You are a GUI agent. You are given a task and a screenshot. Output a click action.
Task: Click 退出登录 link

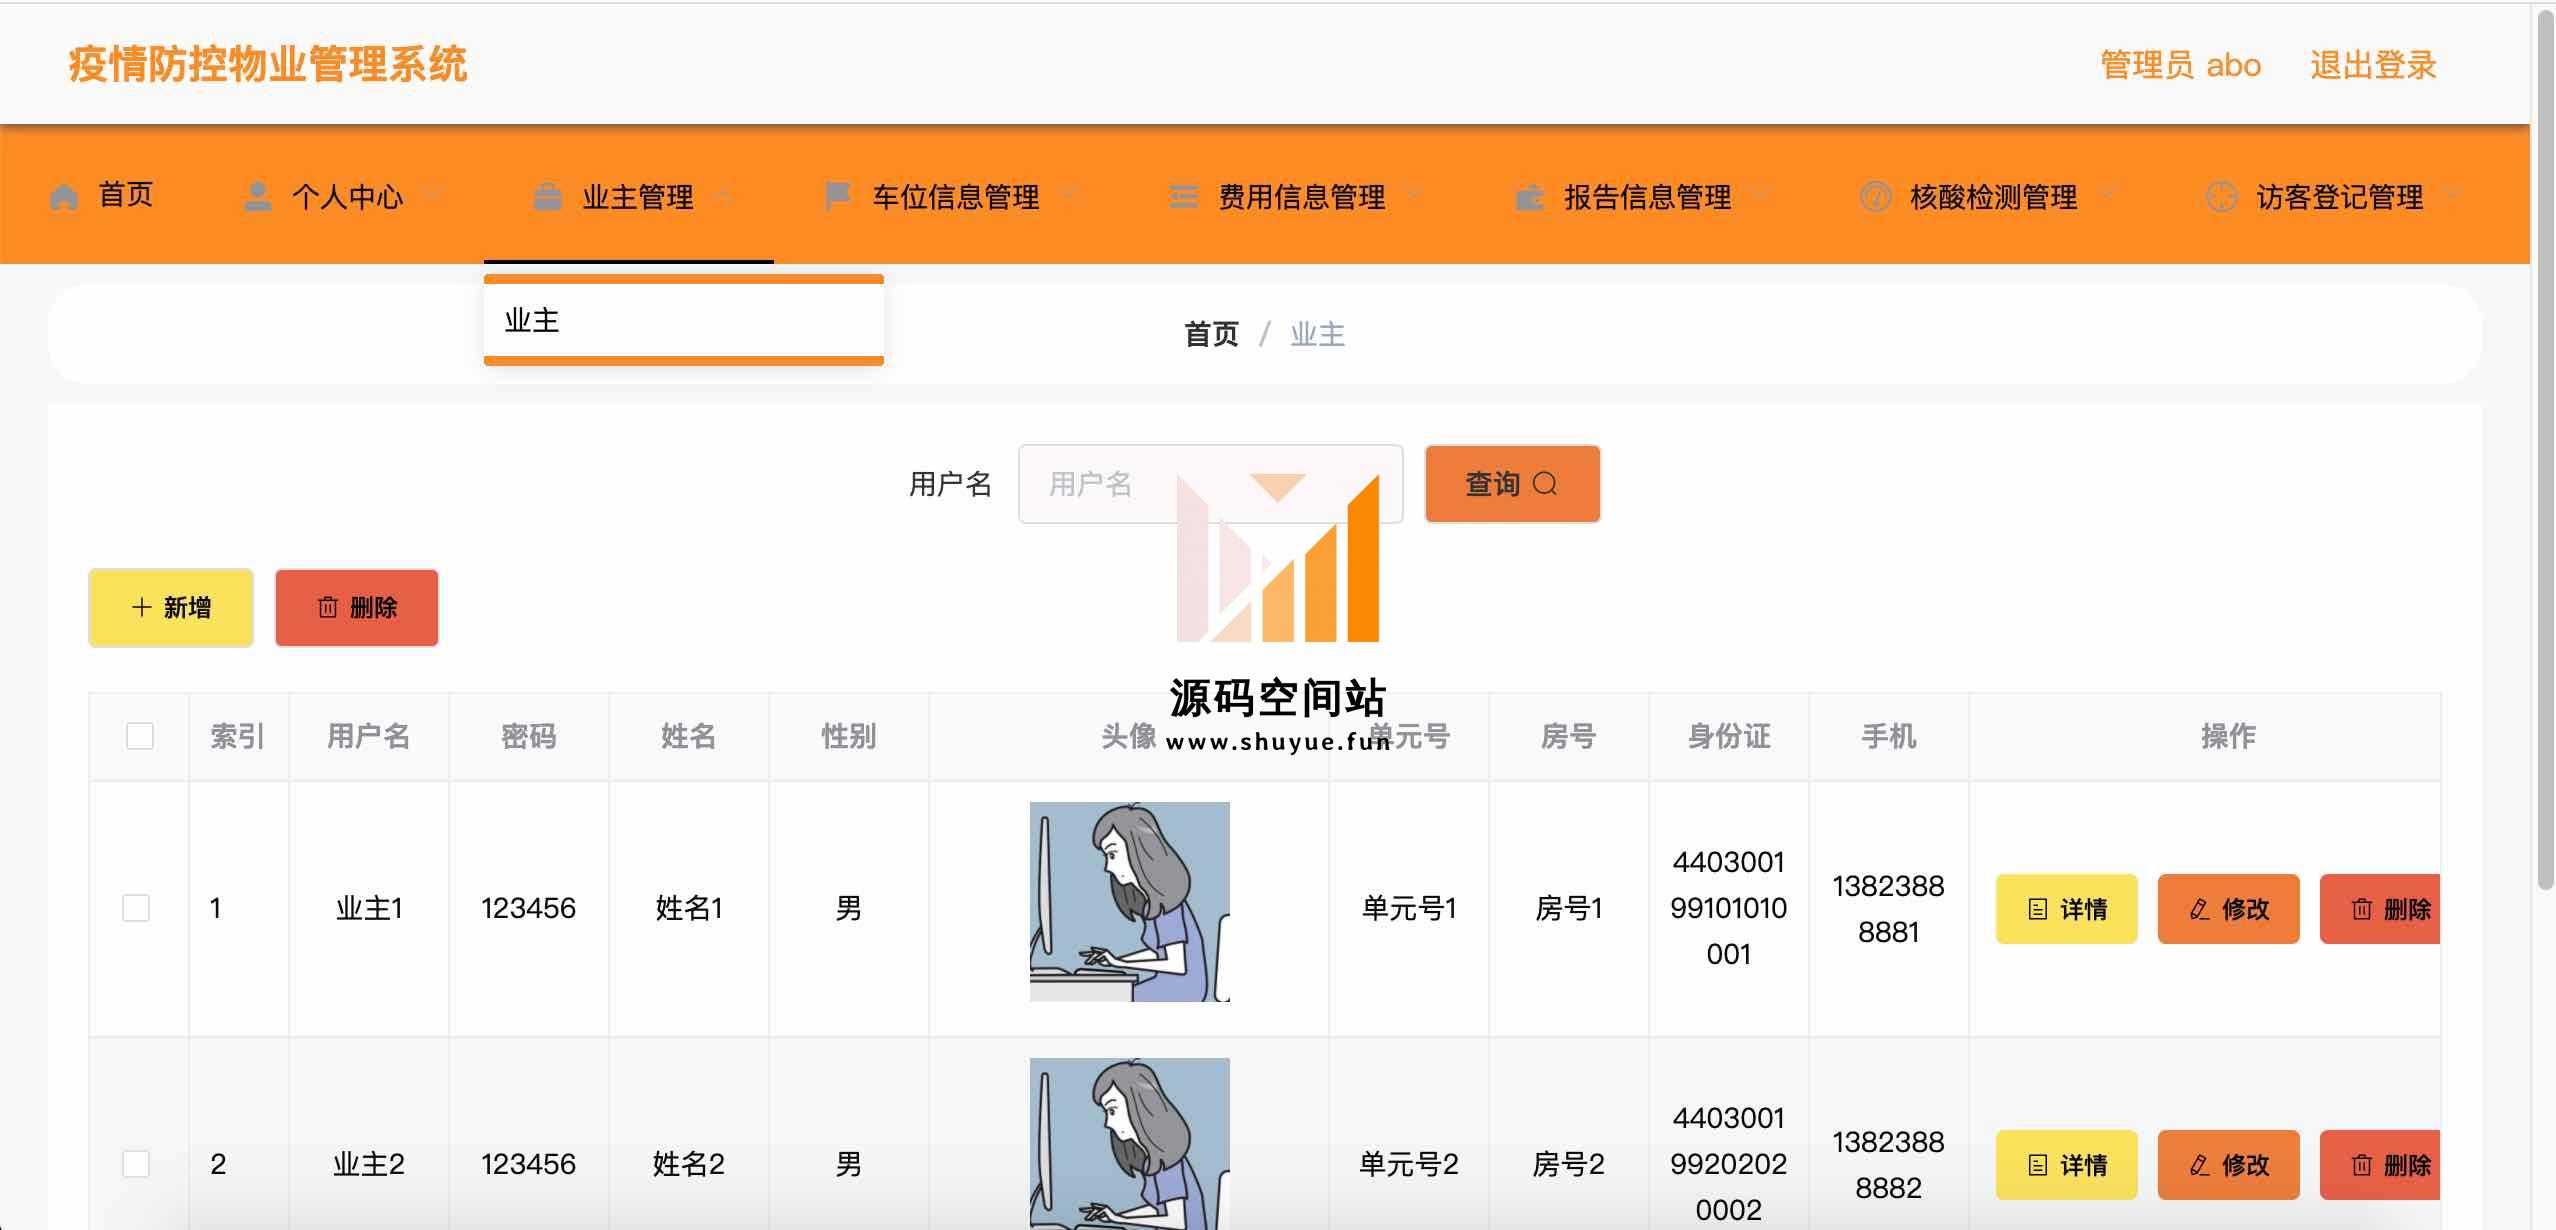(x=2373, y=65)
